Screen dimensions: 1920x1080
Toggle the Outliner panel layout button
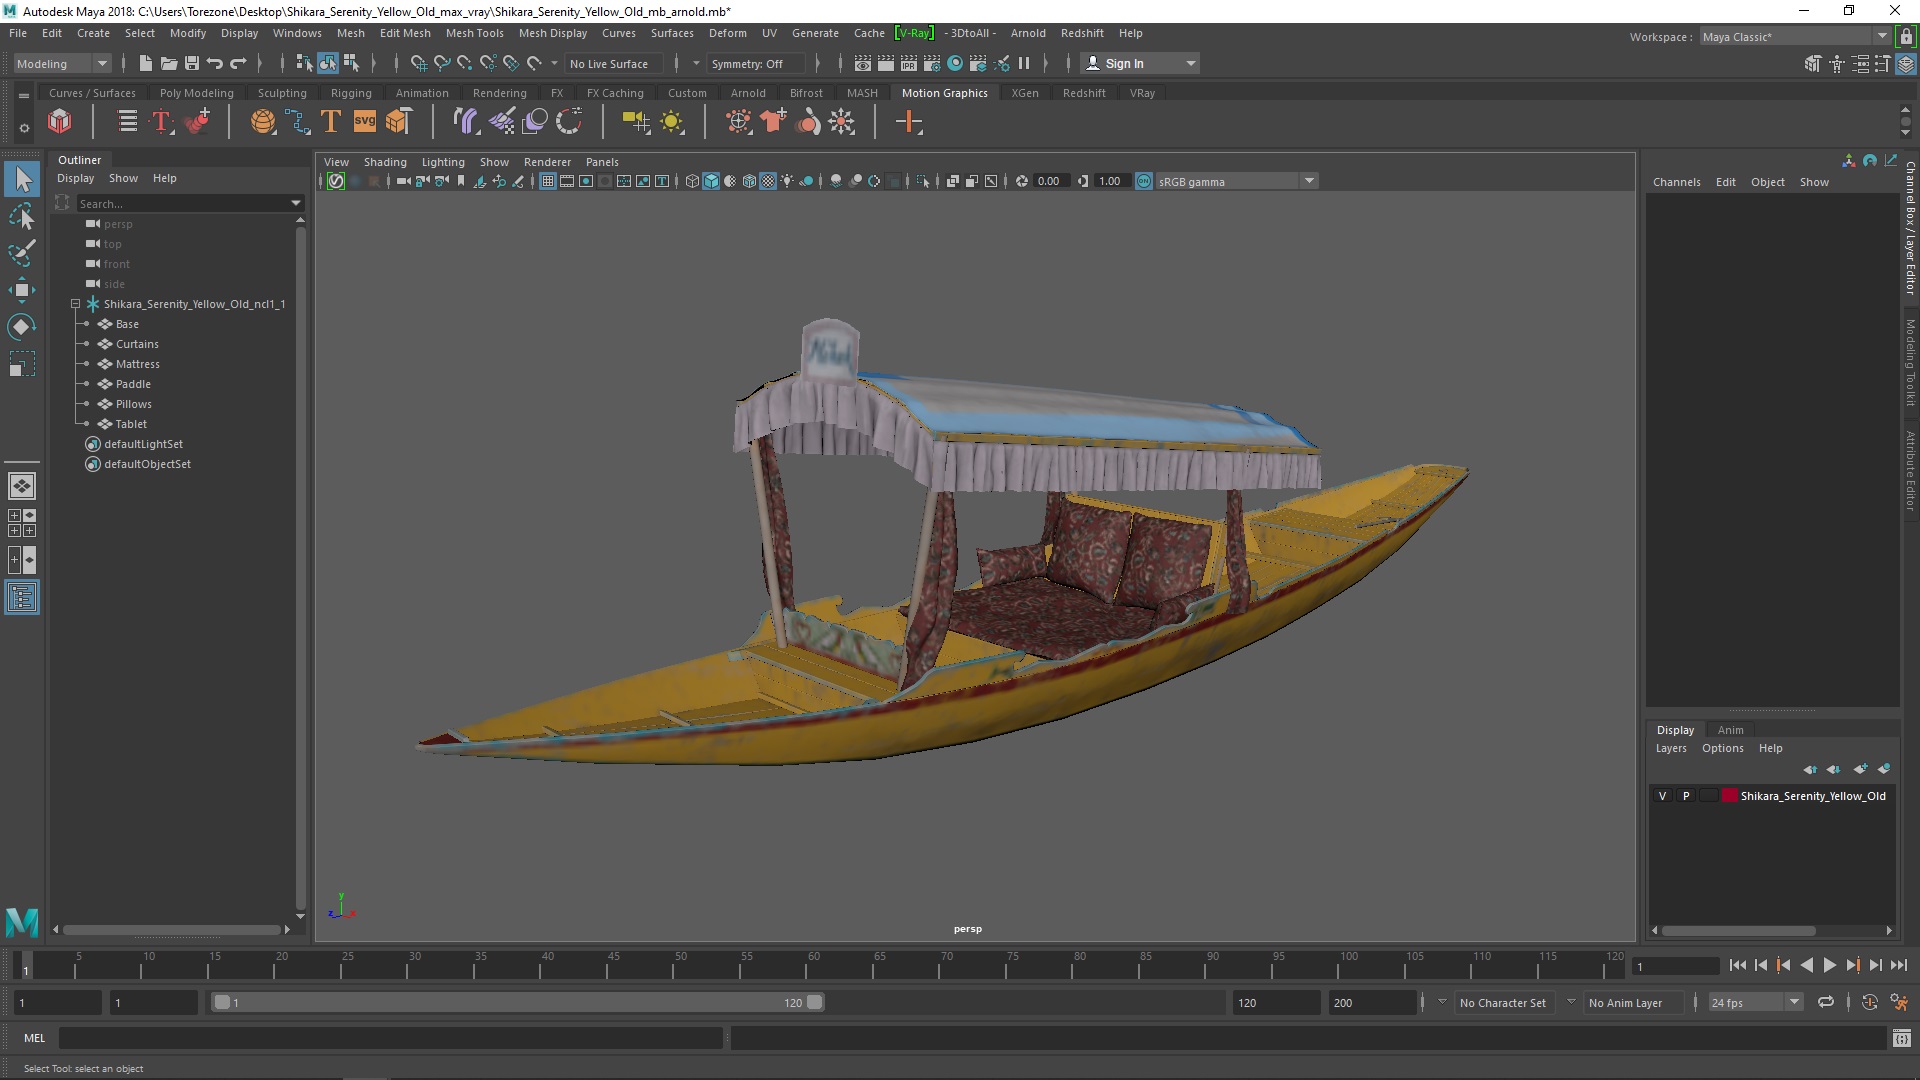coord(21,598)
